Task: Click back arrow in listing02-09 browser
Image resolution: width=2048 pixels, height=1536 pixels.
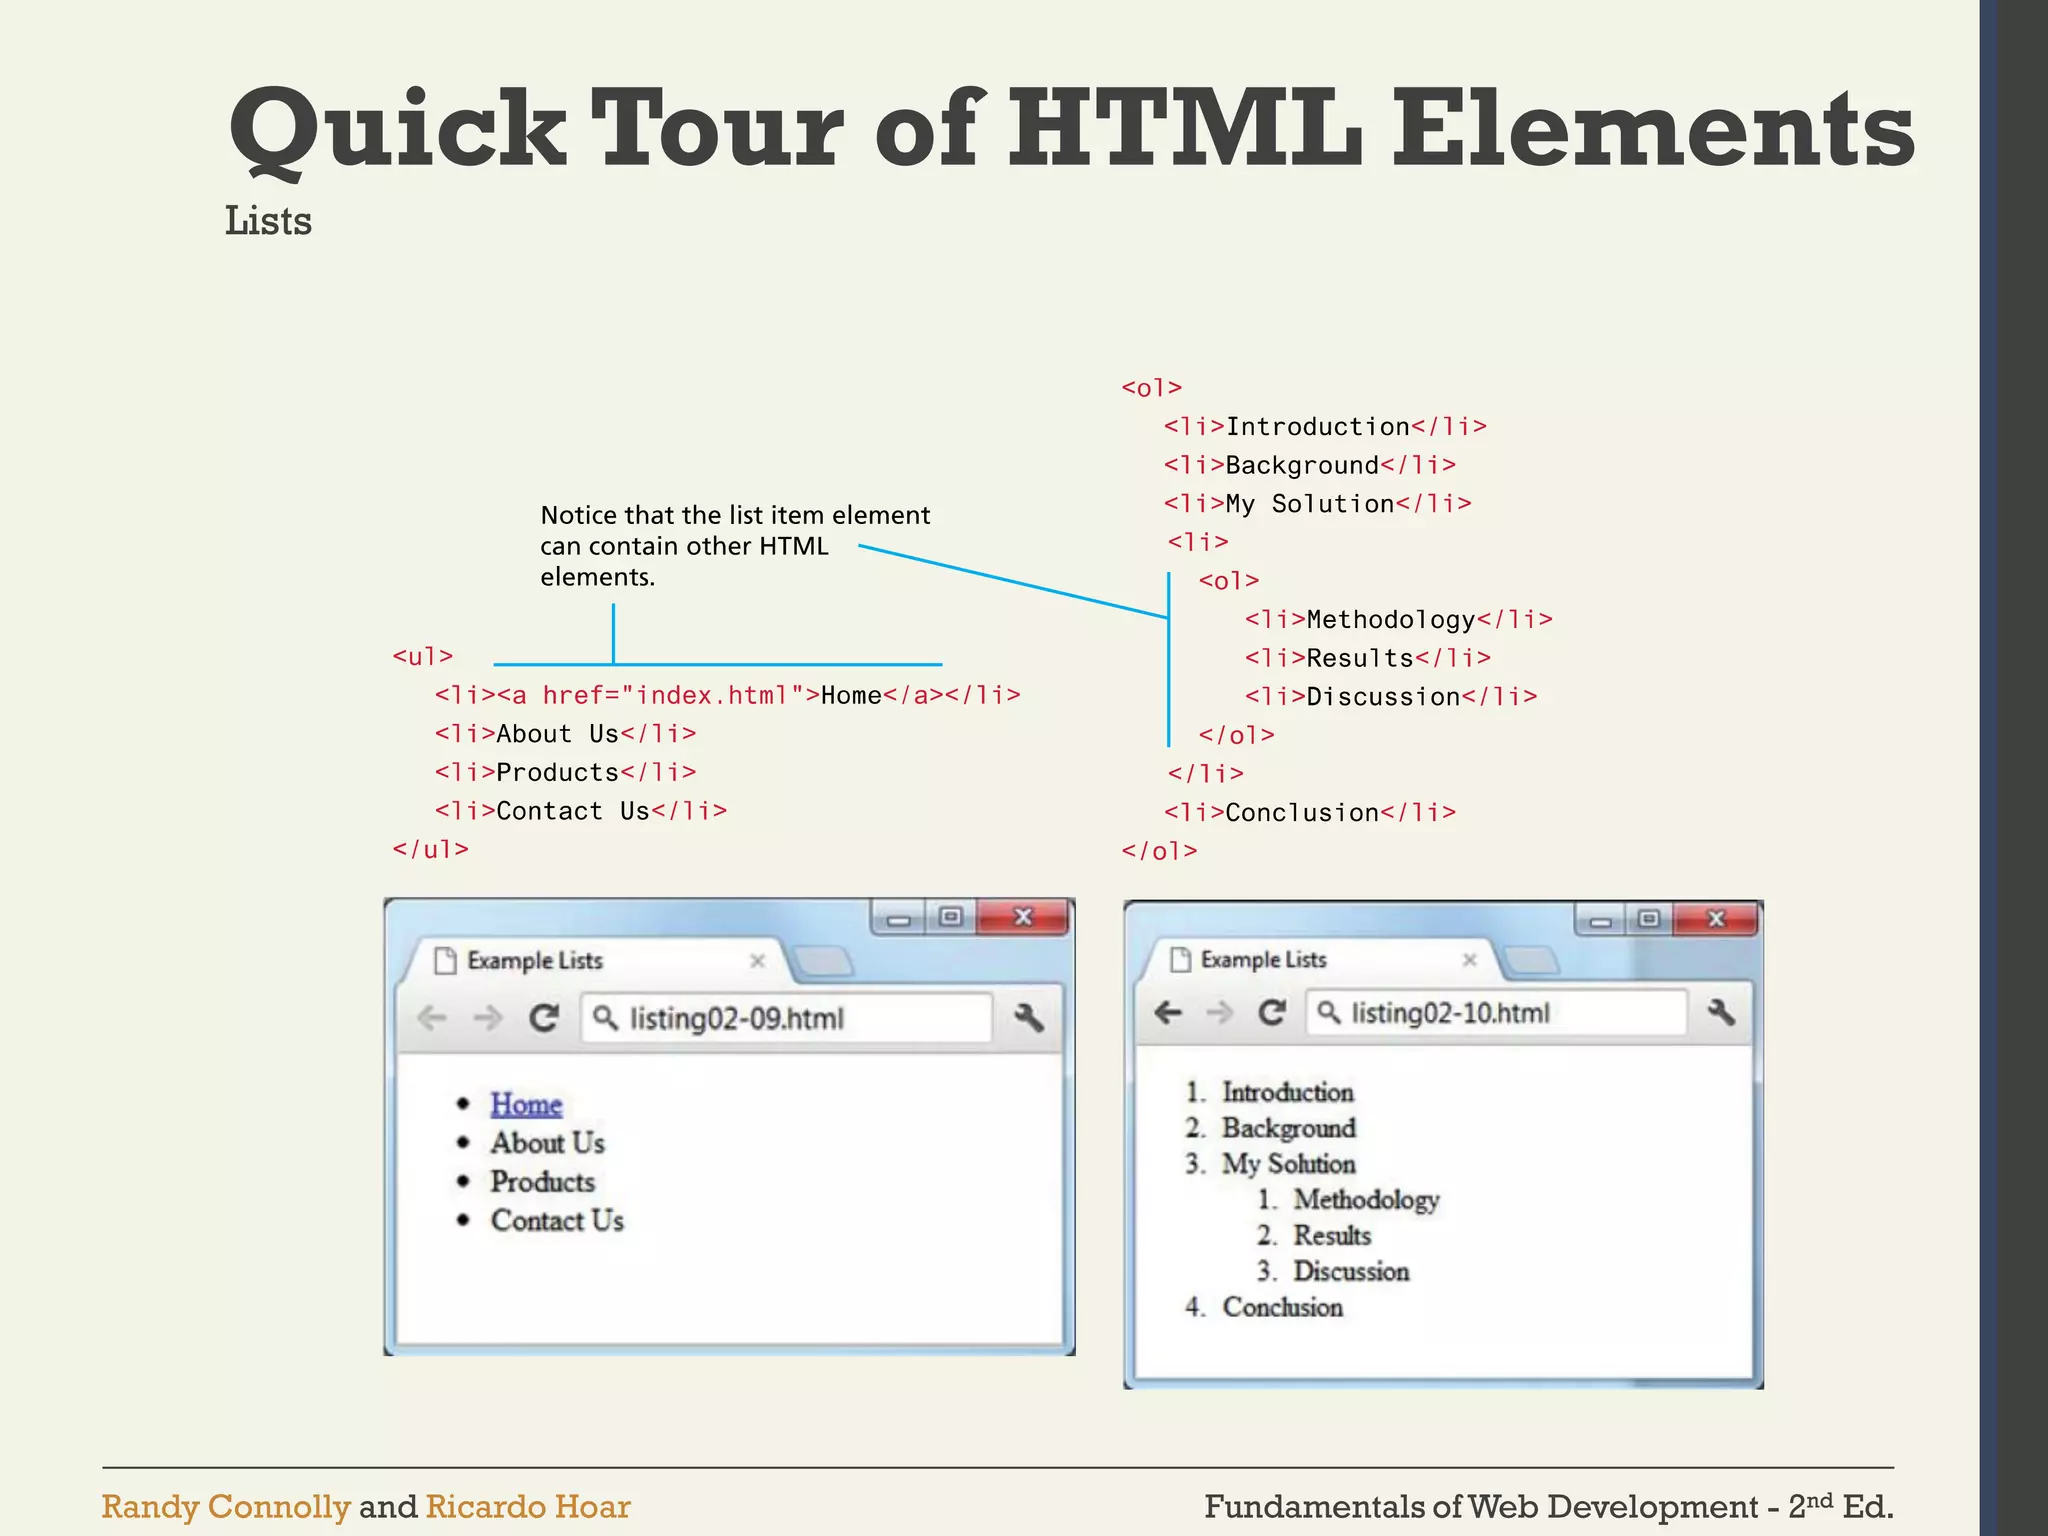Action: click(x=431, y=1018)
